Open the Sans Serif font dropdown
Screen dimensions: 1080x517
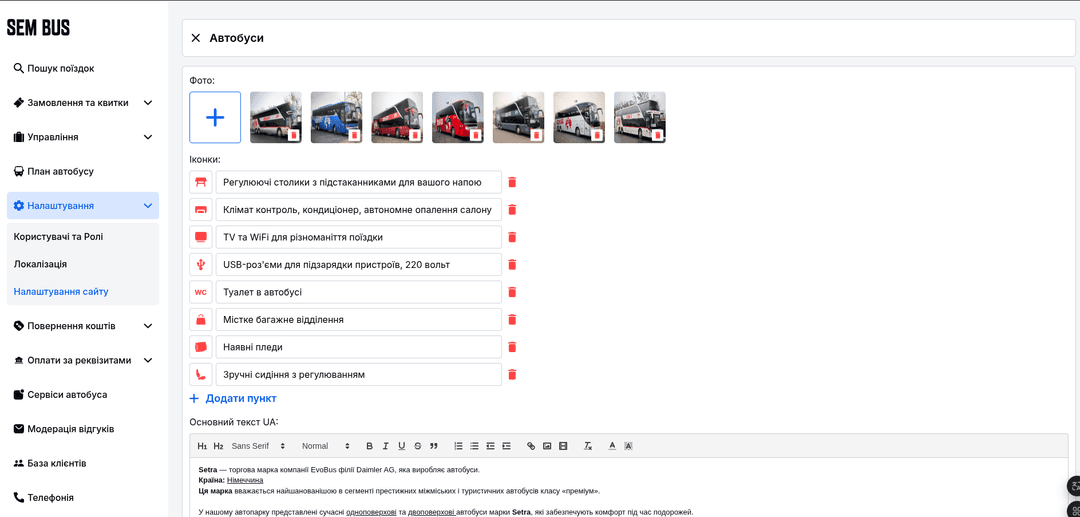coord(258,446)
